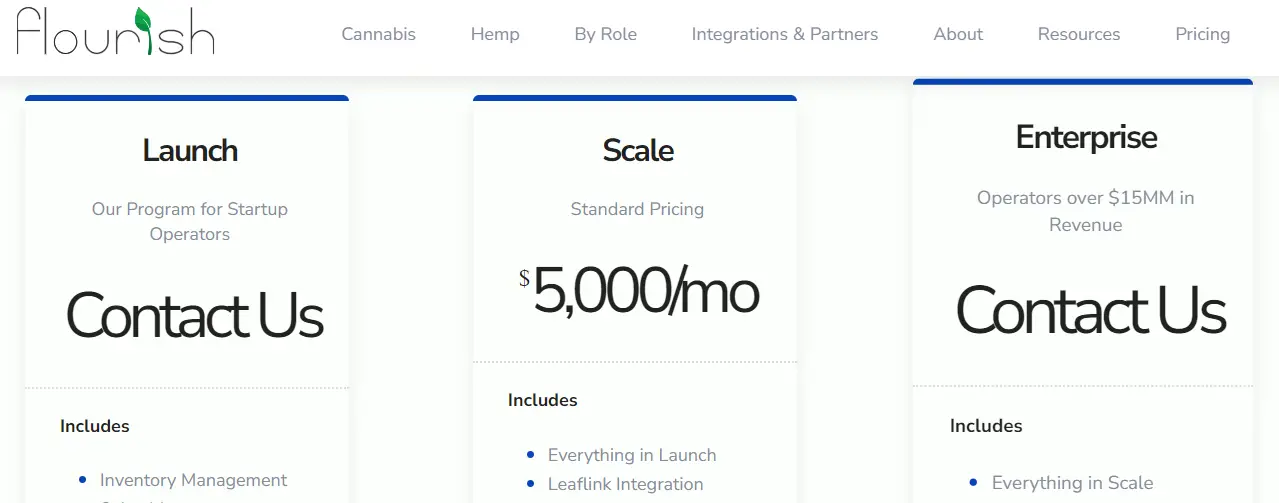
Task: Click Everything in Launch item
Action: pyautogui.click(x=632, y=455)
